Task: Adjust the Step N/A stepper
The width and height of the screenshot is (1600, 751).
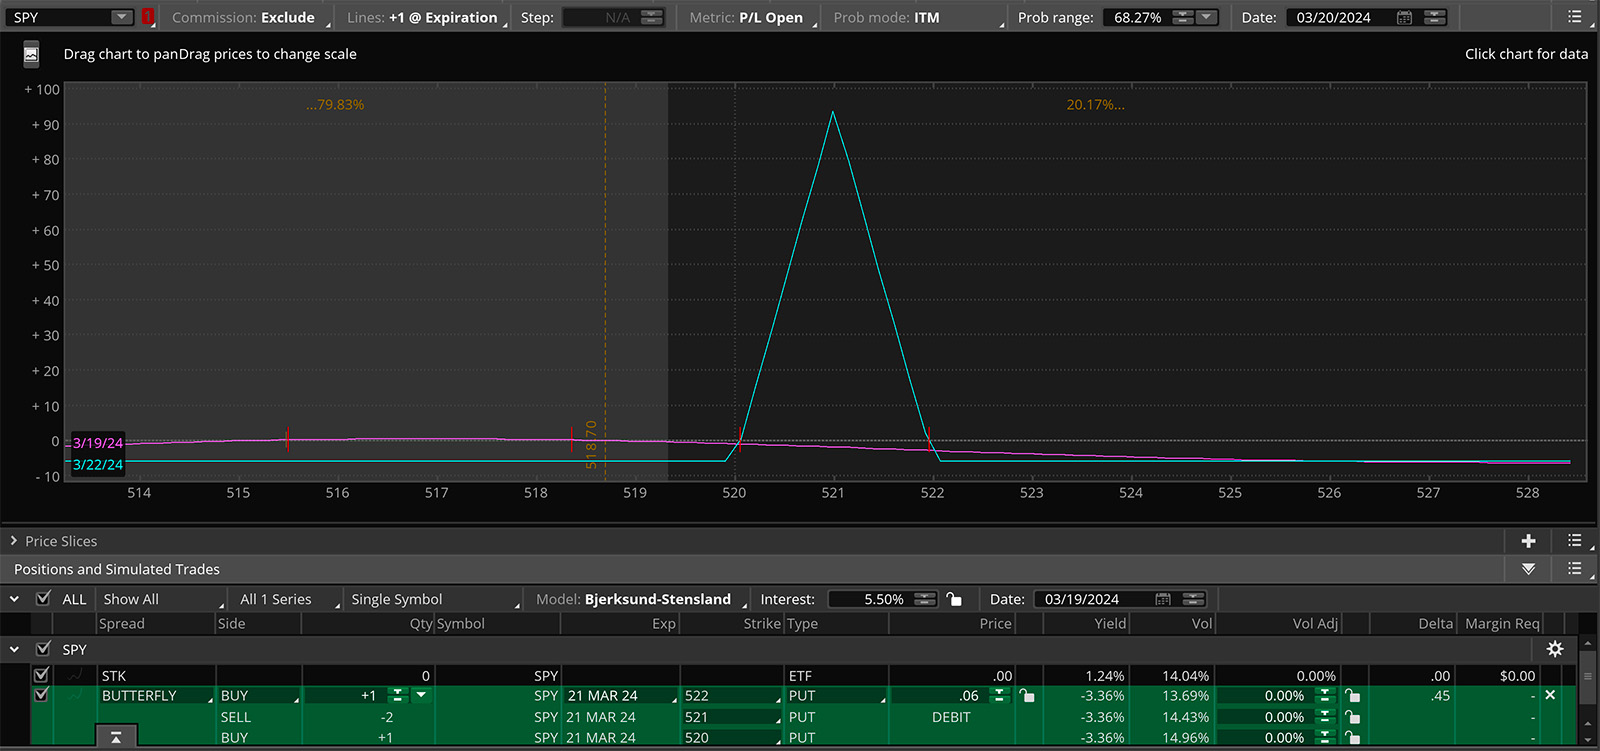Action: click(x=652, y=17)
